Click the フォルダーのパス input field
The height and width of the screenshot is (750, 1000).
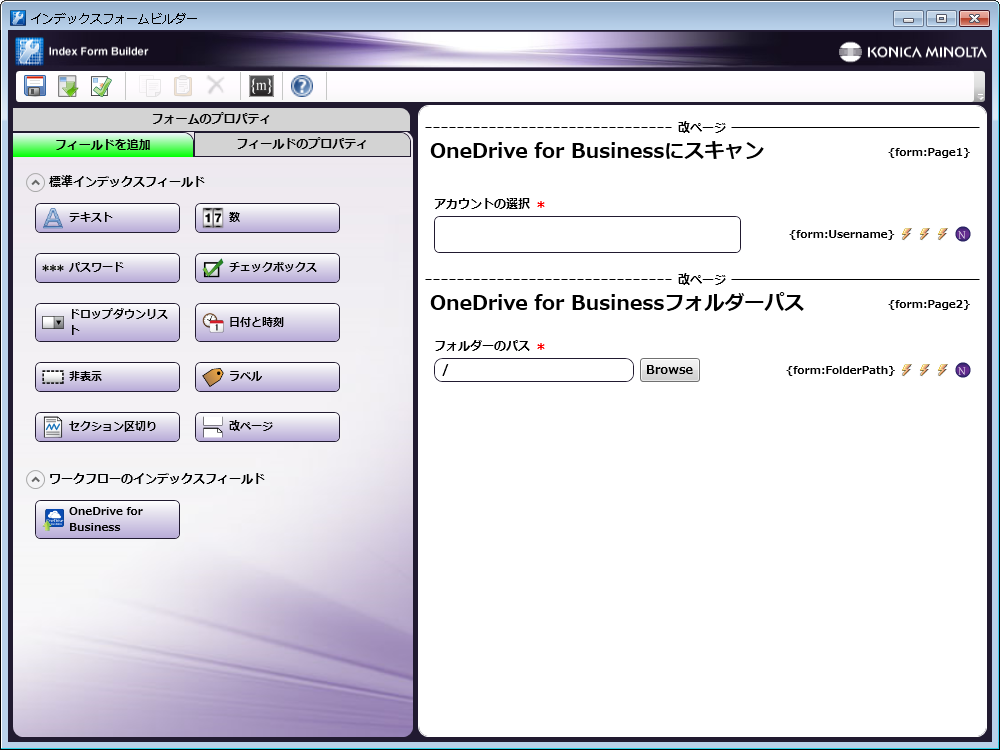click(534, 370)
